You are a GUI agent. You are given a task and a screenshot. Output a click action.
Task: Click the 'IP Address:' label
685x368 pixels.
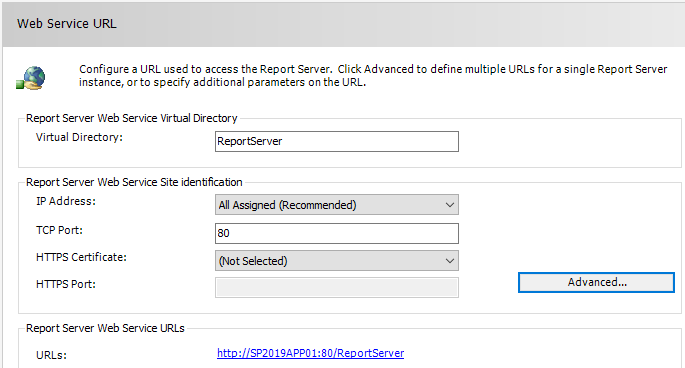coord(66,201)
